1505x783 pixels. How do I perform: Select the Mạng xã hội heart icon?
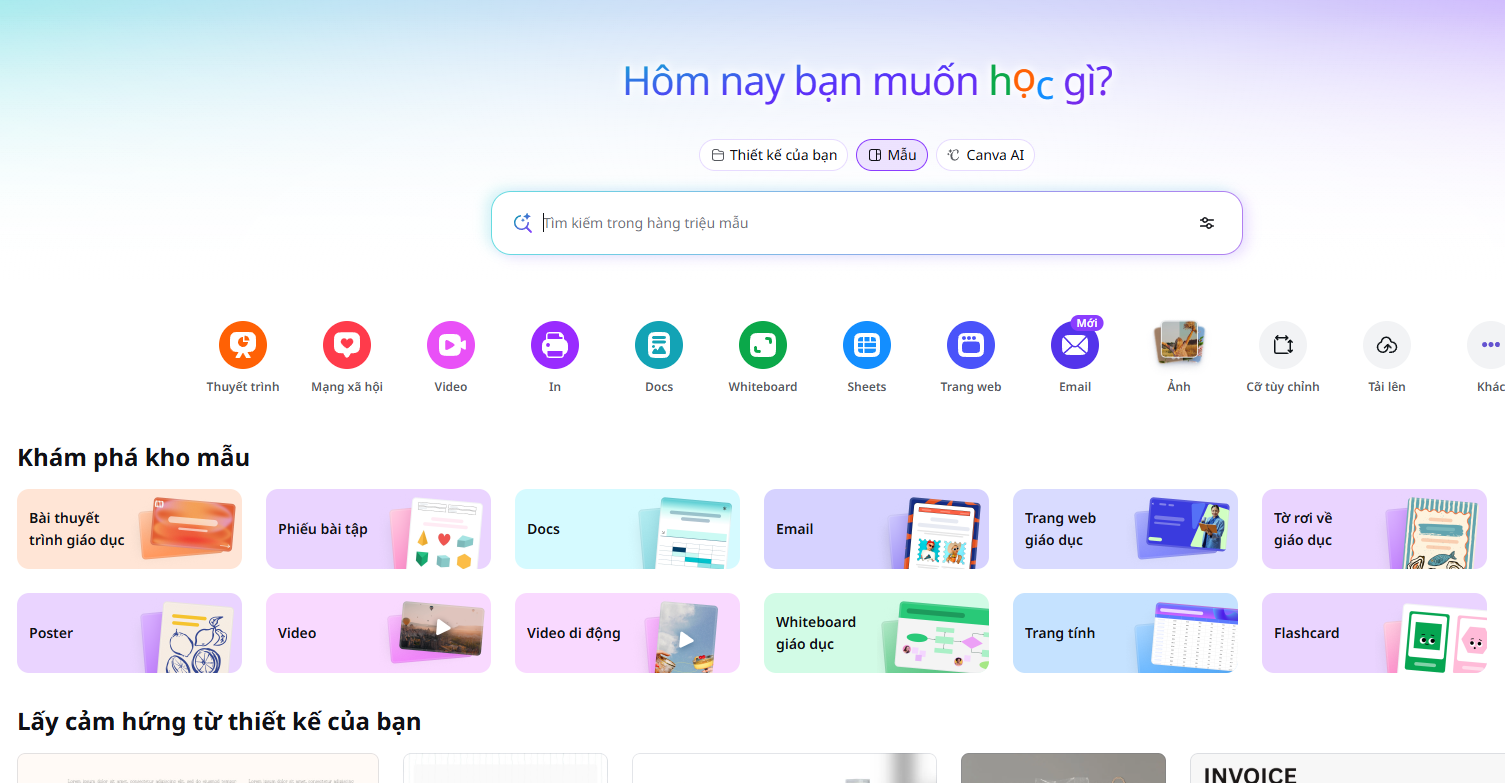[x=347, y=345]
